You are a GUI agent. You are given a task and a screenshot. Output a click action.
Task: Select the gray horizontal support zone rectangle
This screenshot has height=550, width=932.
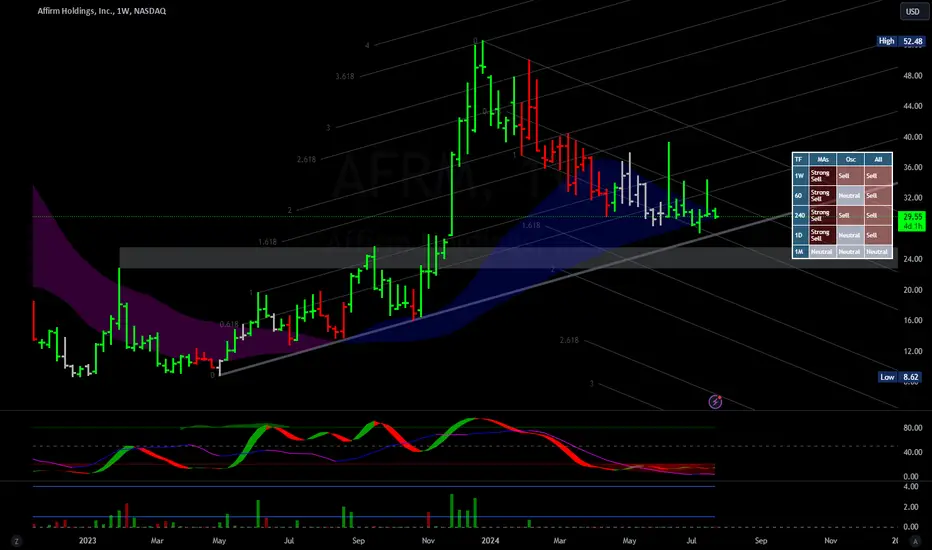(508, 257)
